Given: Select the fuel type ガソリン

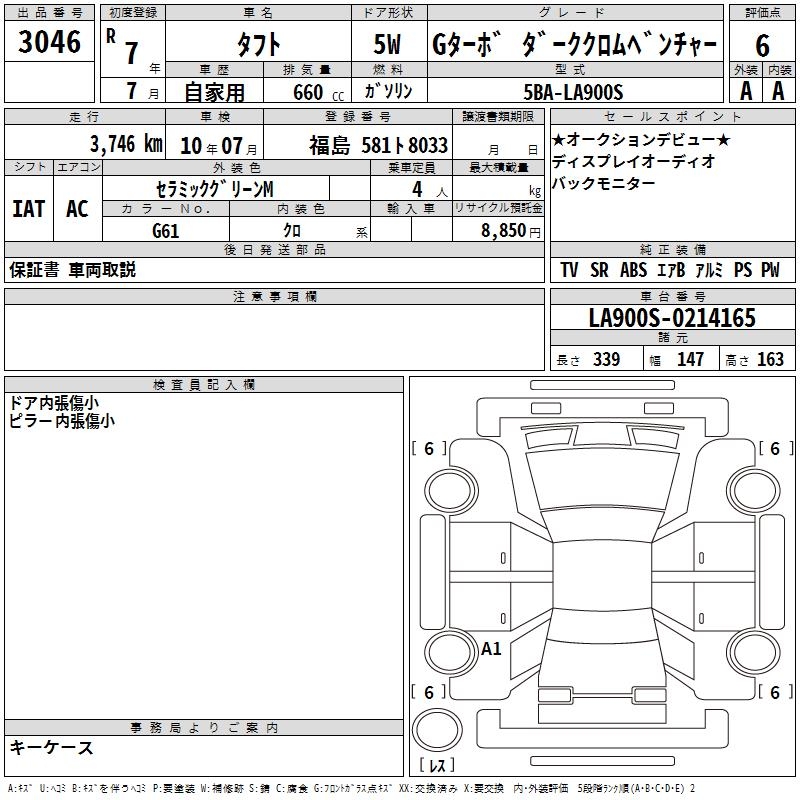Looking at the screenshot, I should click(x=388, y=91).
